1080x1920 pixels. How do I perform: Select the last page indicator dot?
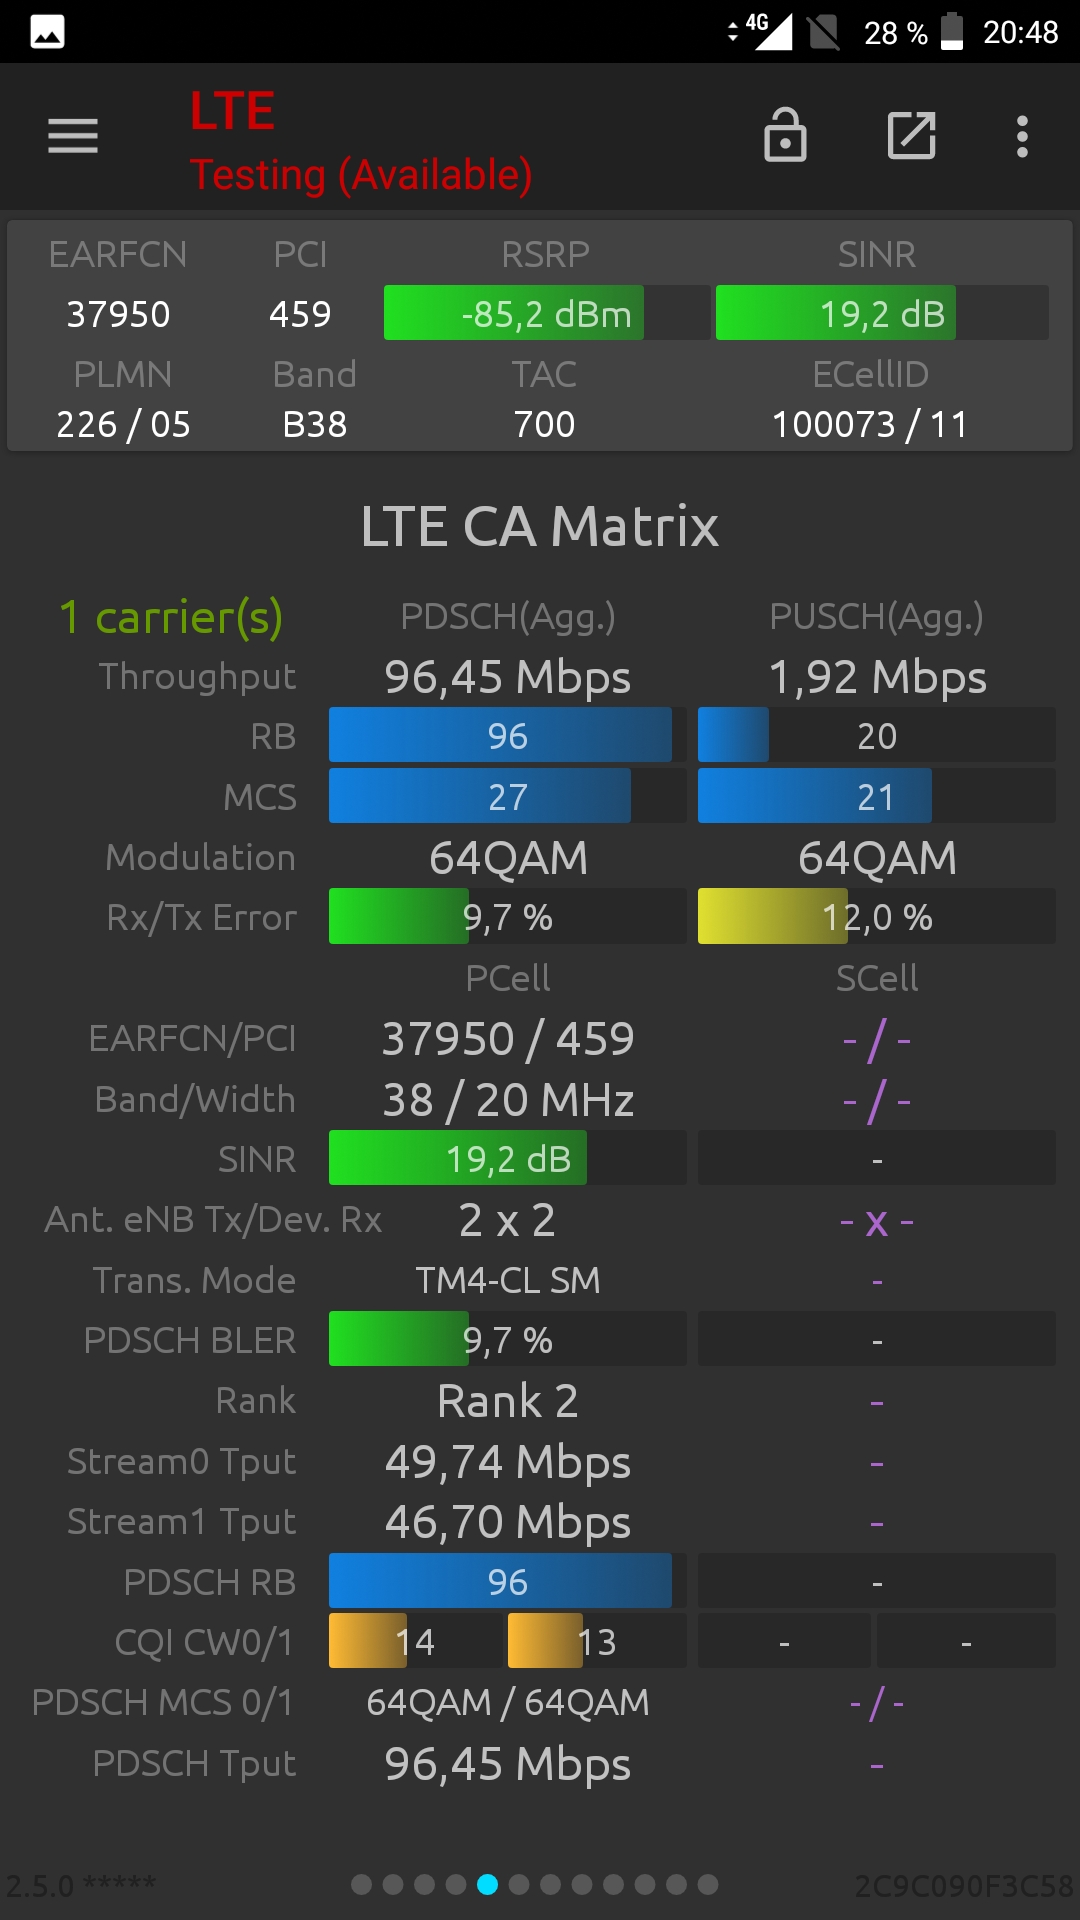click(708, 1884)
